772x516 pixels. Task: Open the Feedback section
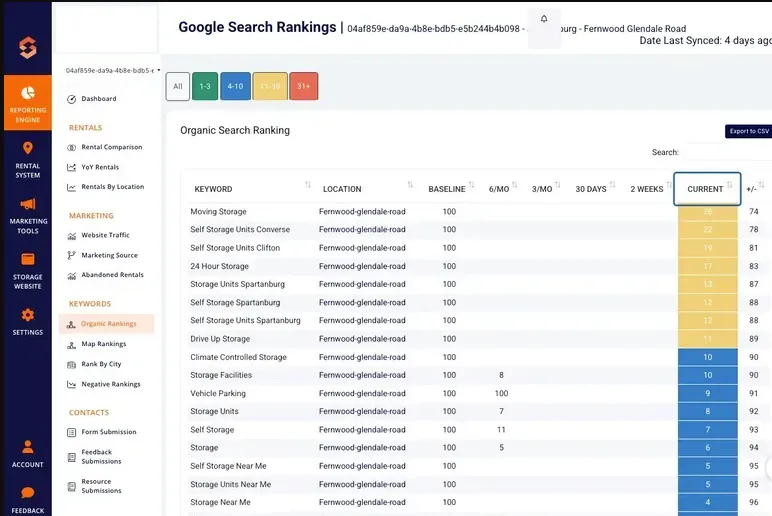(x=28, y=499)
